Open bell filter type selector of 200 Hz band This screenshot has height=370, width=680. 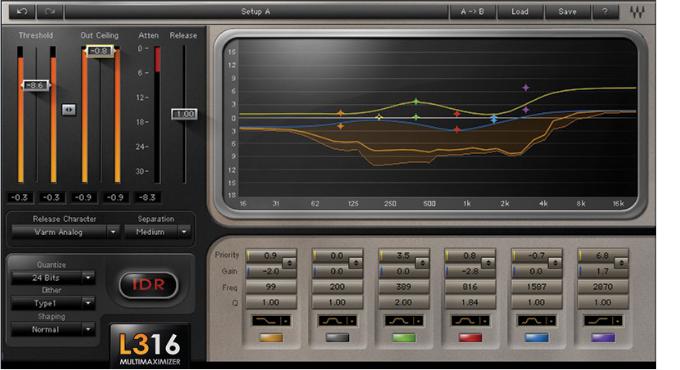338,321
